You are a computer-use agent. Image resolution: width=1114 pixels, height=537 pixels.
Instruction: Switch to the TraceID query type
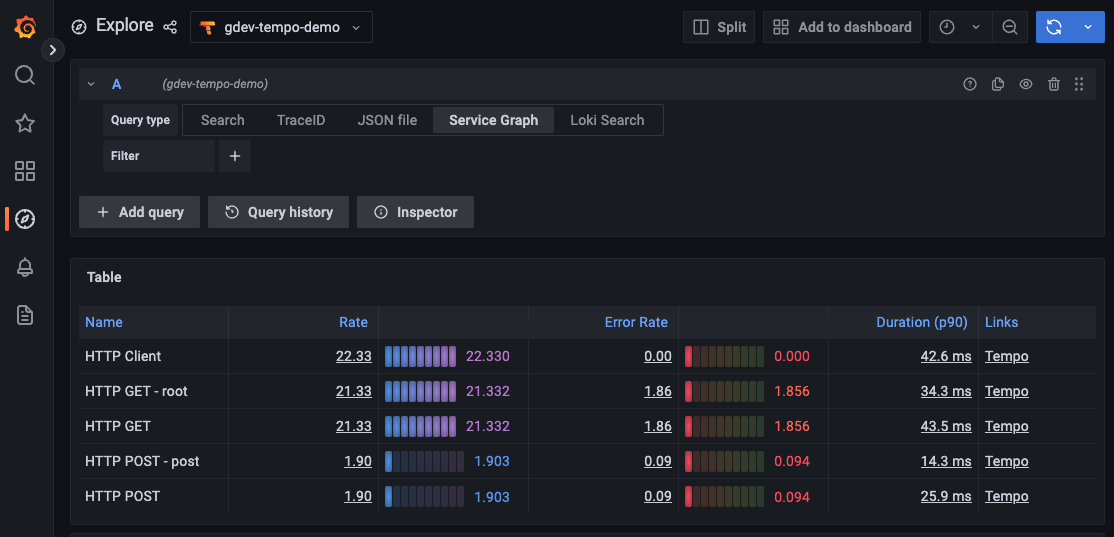tap(300, 120)
